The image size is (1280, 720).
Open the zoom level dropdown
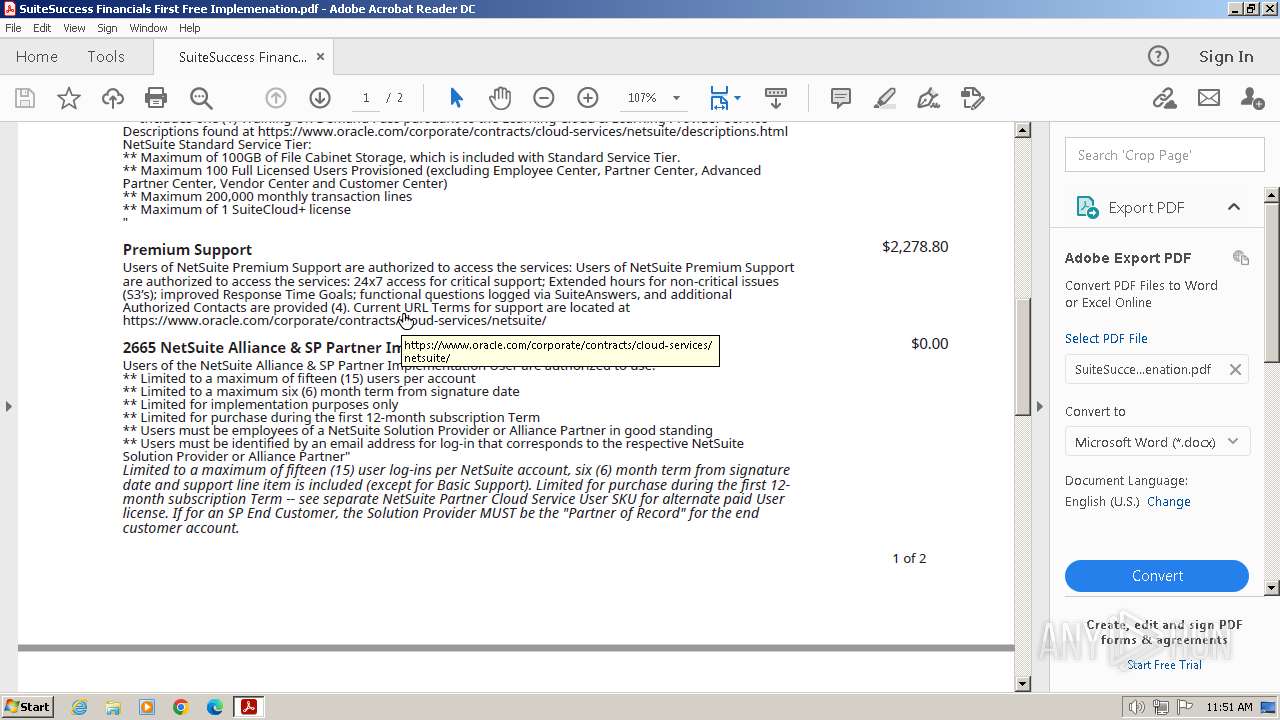676,98
